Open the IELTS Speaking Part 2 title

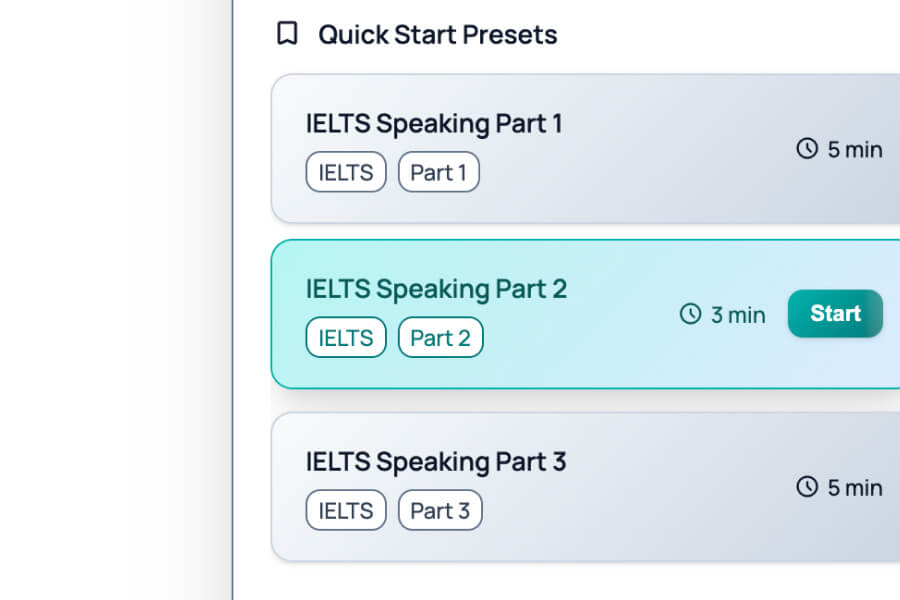436,289
